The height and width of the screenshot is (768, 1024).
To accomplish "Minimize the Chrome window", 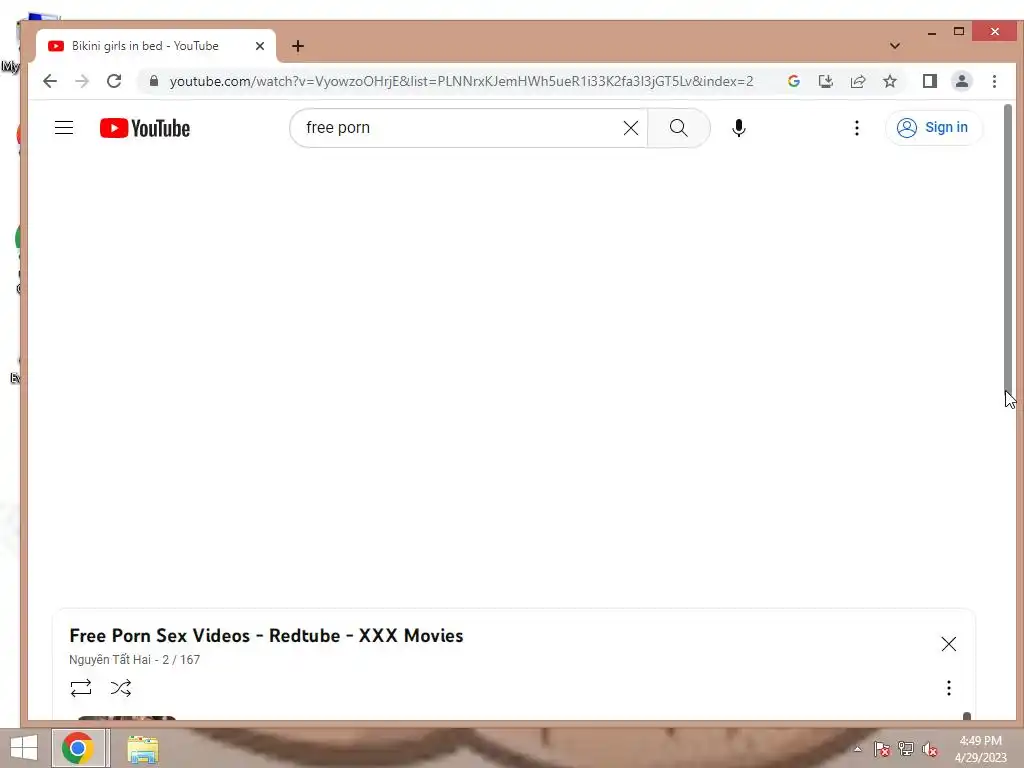I will click(x=932, y=32).
